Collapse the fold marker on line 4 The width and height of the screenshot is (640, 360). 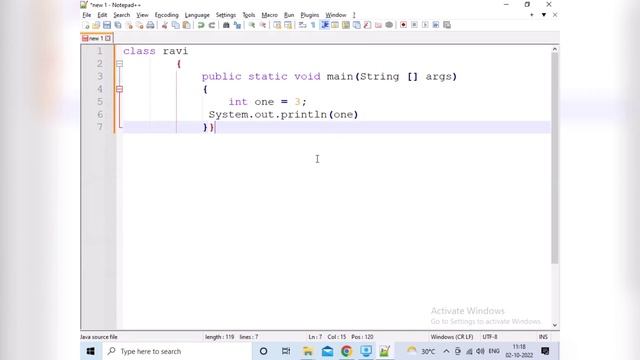pyautogui.click(x=119, y=89)
